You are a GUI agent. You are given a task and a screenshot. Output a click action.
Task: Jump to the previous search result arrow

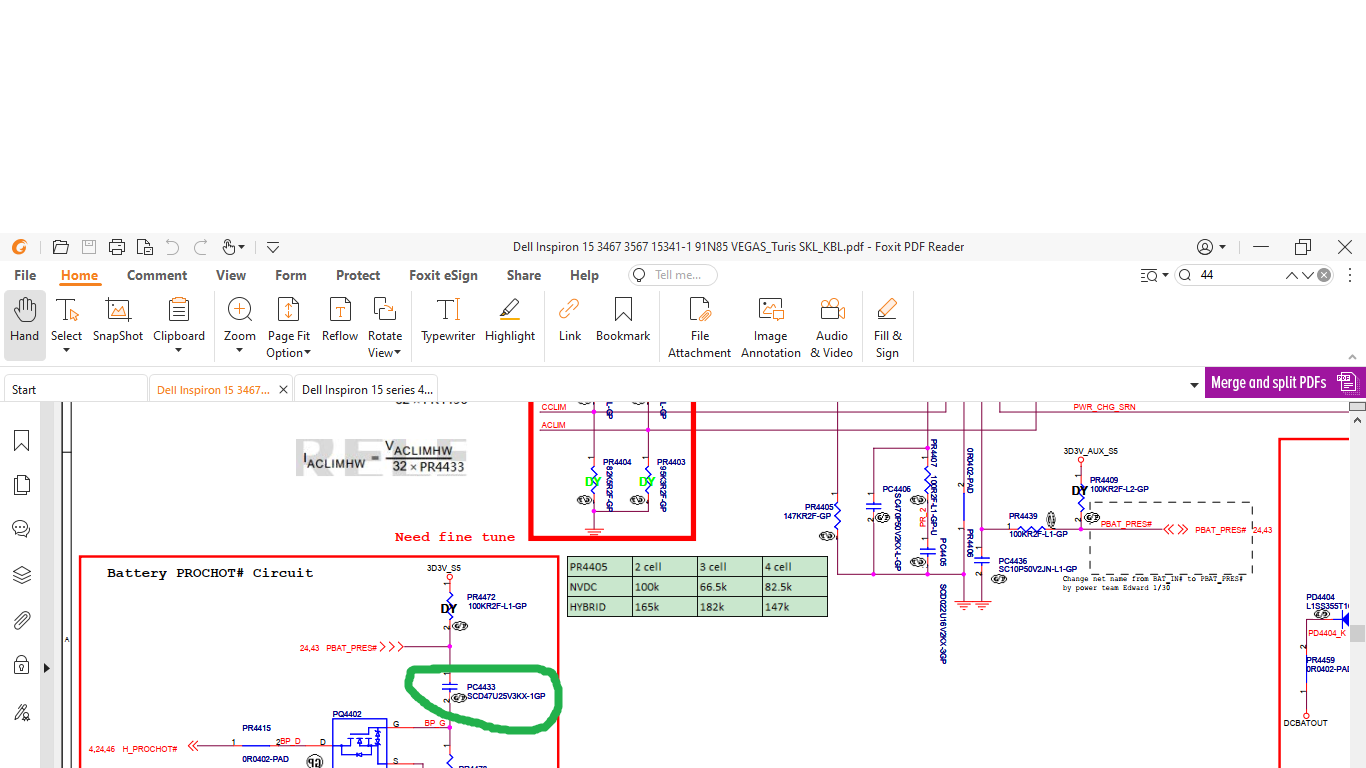tap(1291, 275)
